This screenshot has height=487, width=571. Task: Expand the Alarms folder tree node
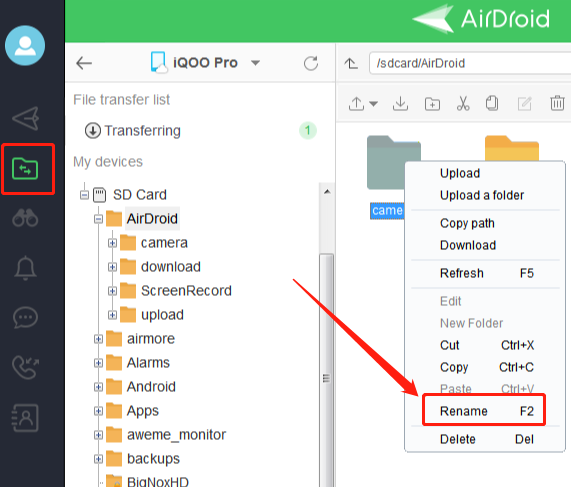(98, 363)
